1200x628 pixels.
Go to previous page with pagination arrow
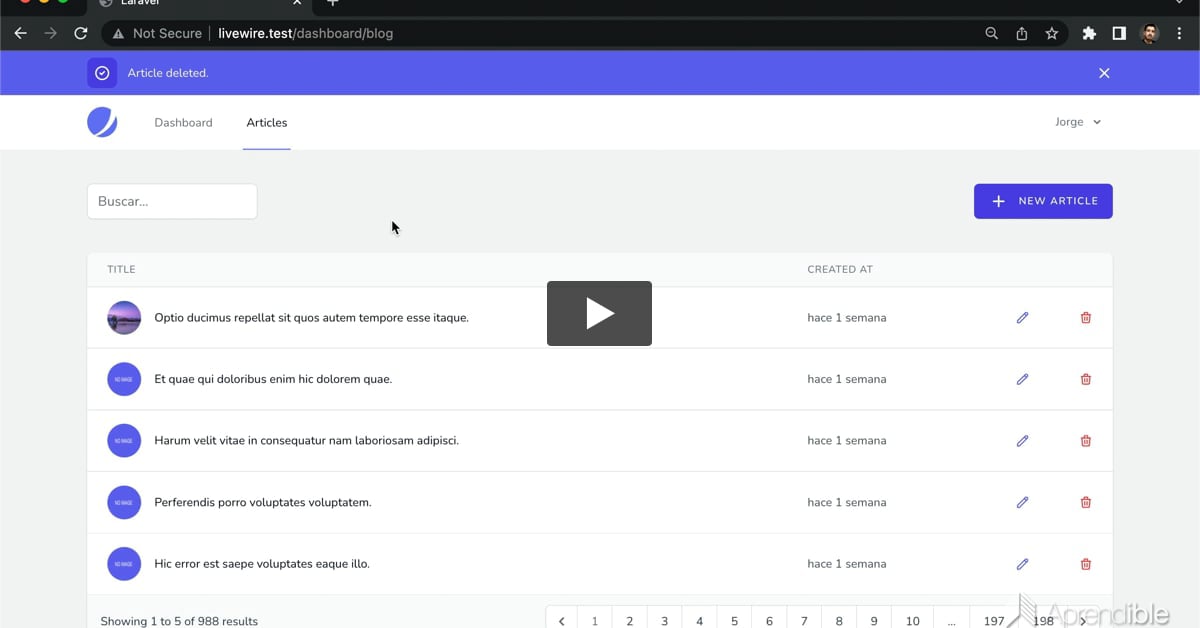click(562, 620)
